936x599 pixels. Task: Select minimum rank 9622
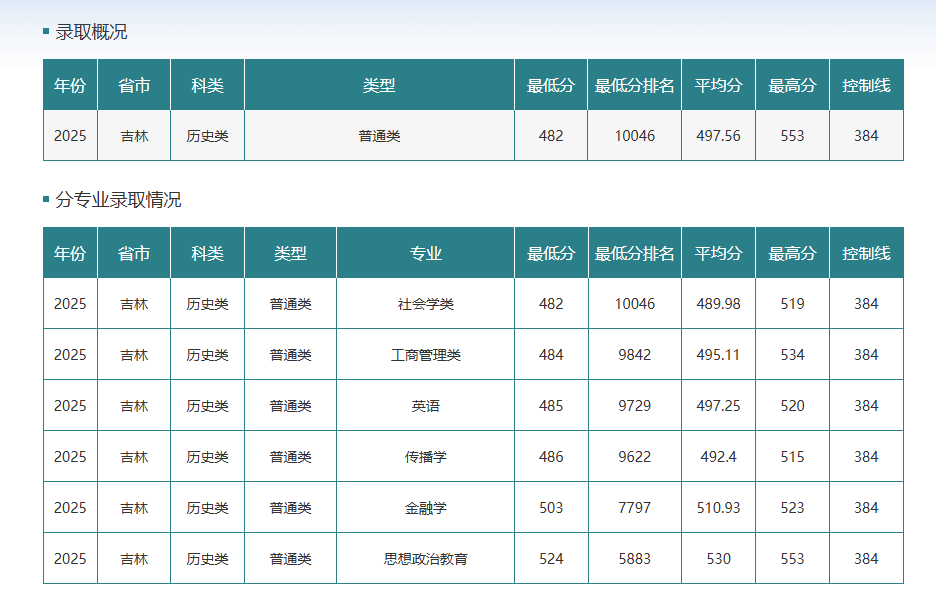click(x=635, y=457)
